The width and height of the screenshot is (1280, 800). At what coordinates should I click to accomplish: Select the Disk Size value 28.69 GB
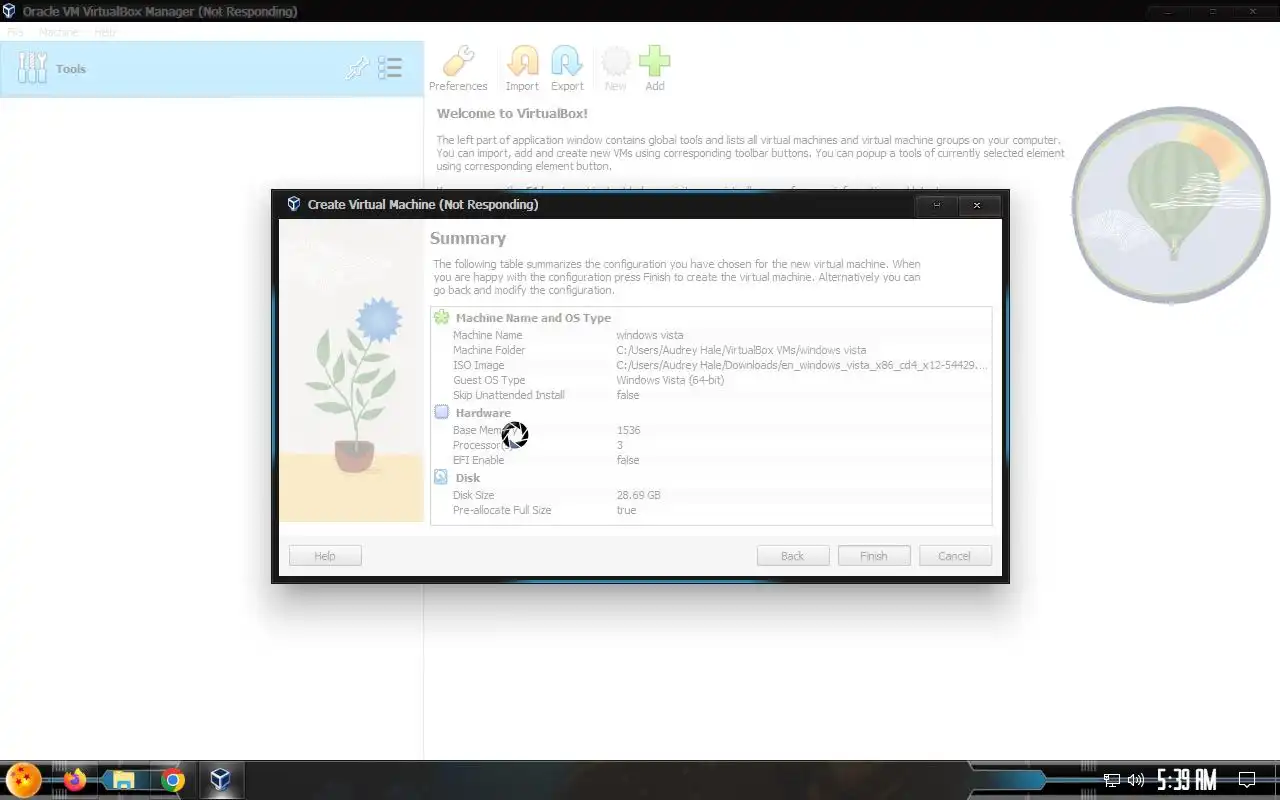pos(638,495)
